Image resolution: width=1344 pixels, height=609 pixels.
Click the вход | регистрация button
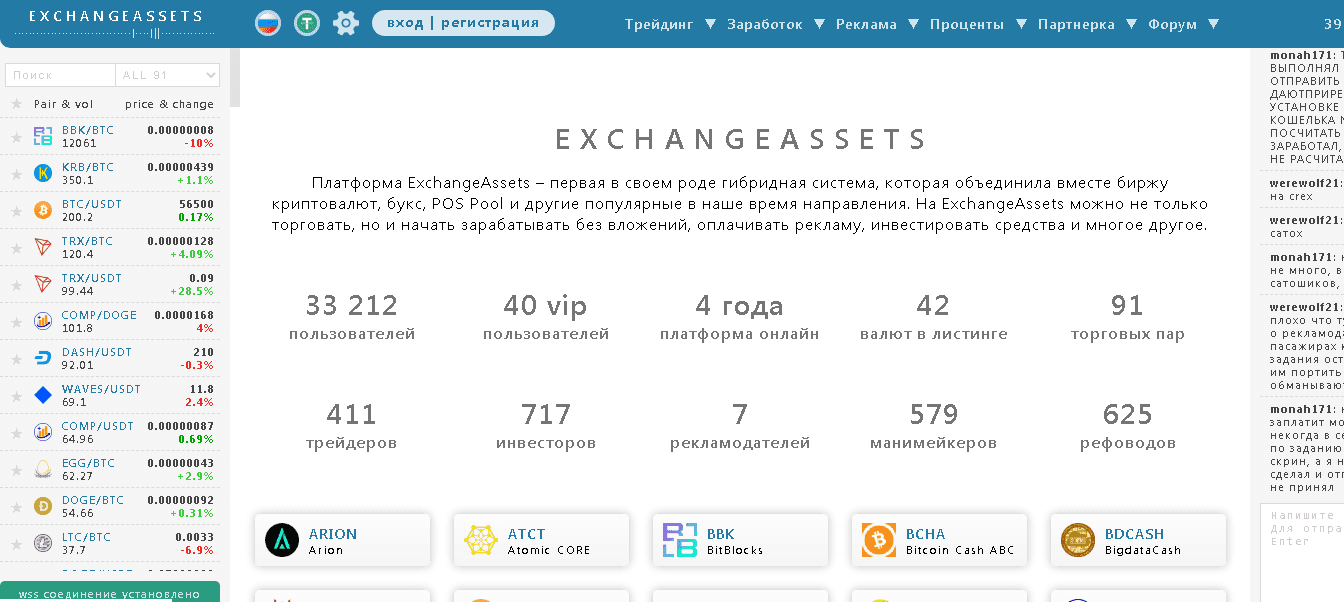pos(463,23)
